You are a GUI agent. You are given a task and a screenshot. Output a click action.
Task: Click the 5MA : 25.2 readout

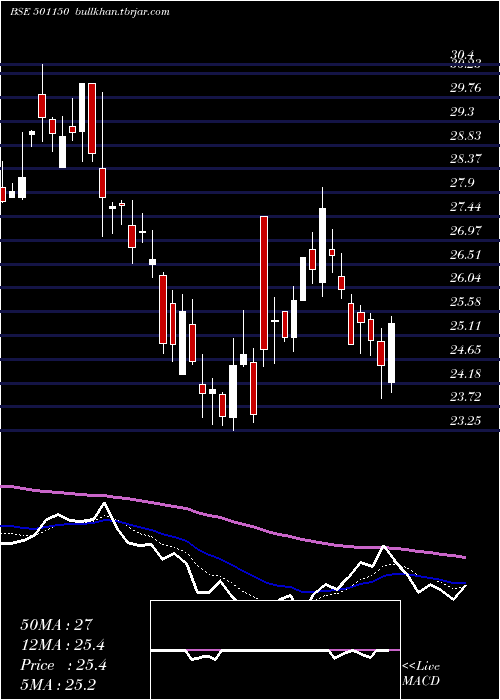(58, 685)
